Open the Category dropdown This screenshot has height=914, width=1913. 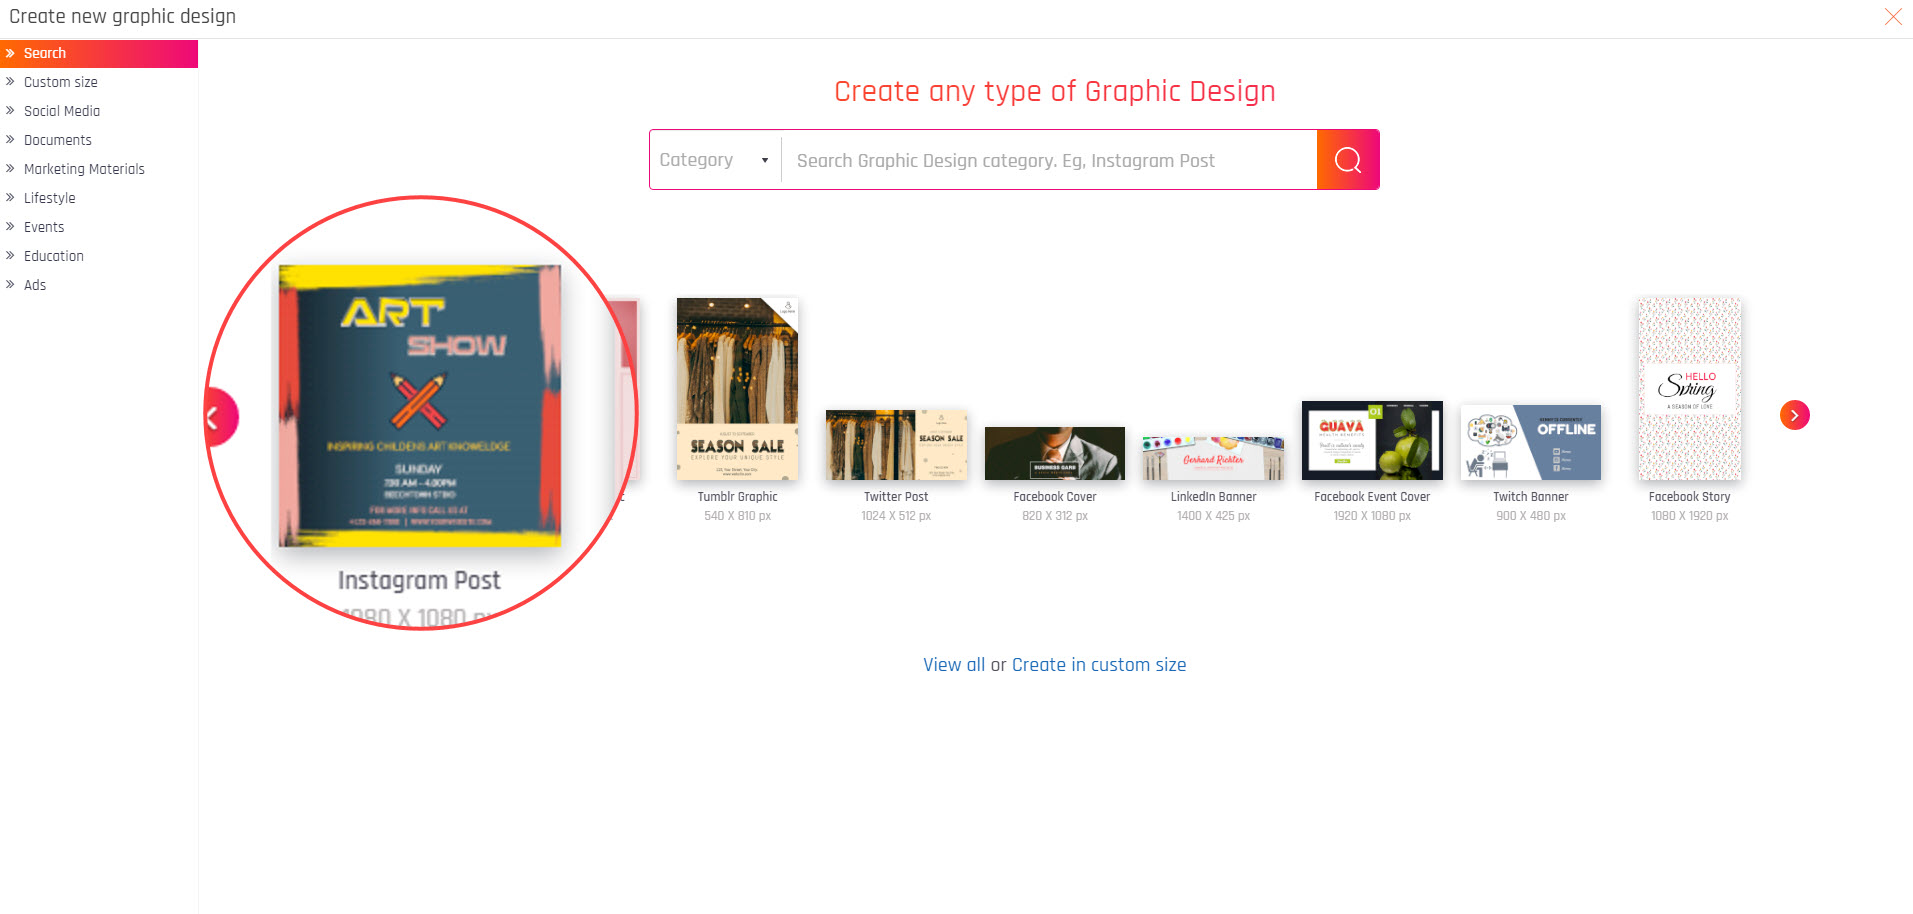click(715, 160)
